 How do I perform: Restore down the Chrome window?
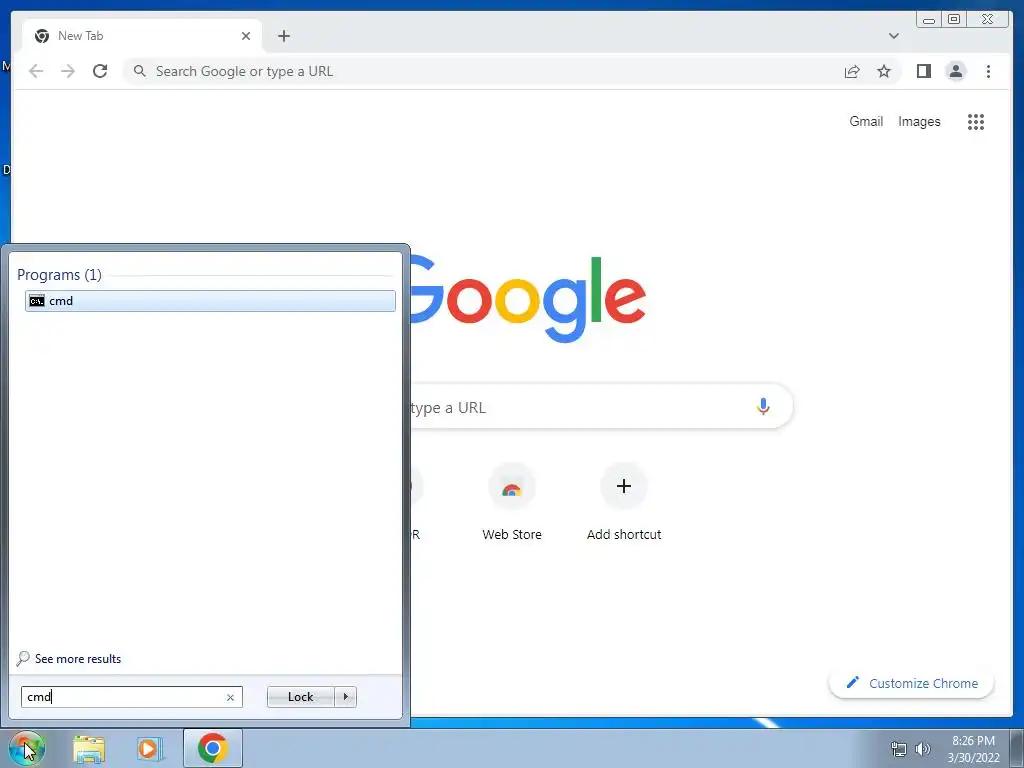(954, 20)
